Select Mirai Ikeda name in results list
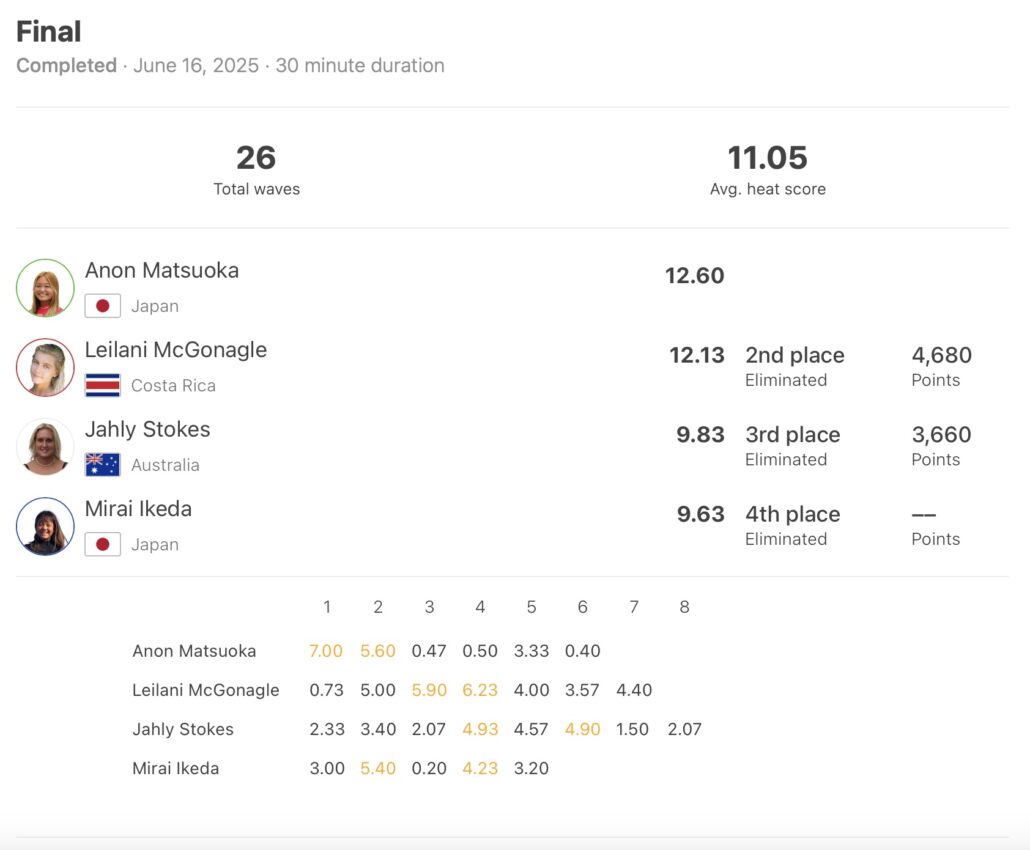 [138, 509]
